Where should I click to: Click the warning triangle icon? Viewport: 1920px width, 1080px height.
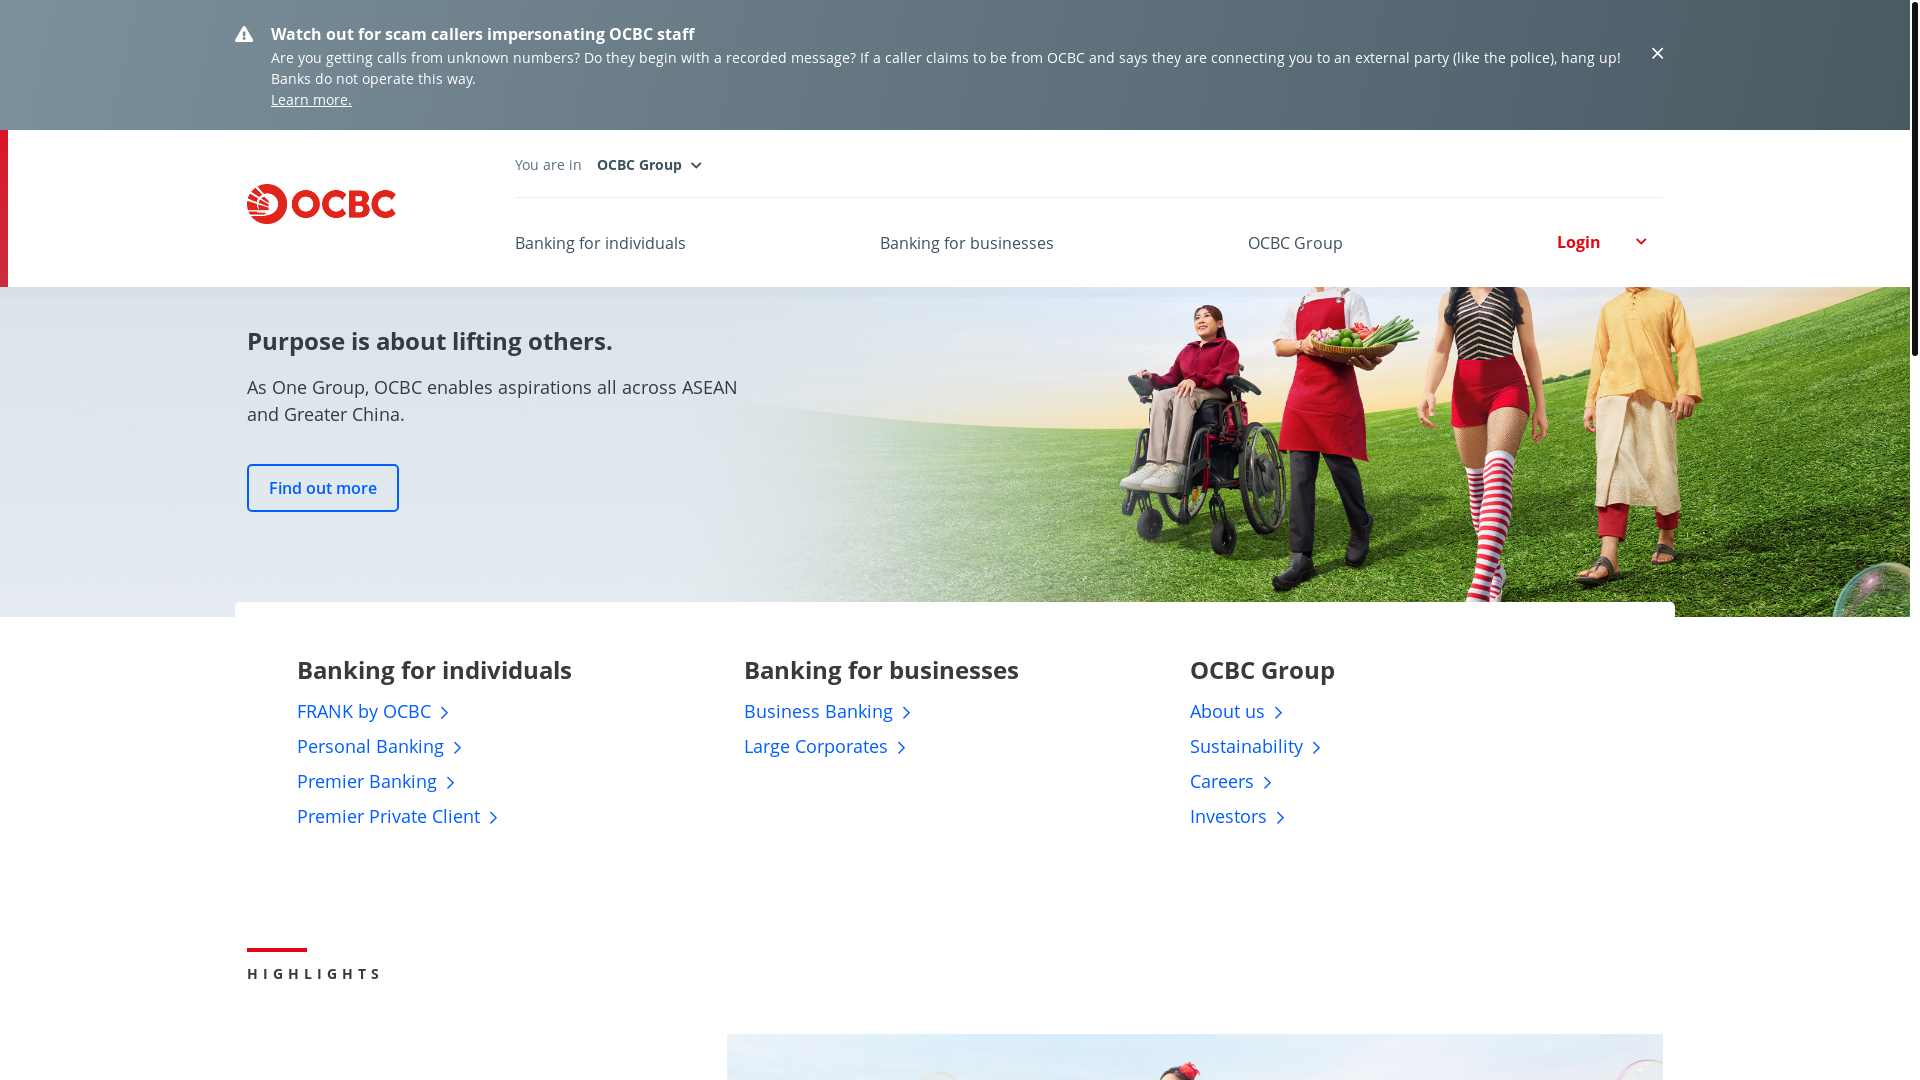point(244,35)
